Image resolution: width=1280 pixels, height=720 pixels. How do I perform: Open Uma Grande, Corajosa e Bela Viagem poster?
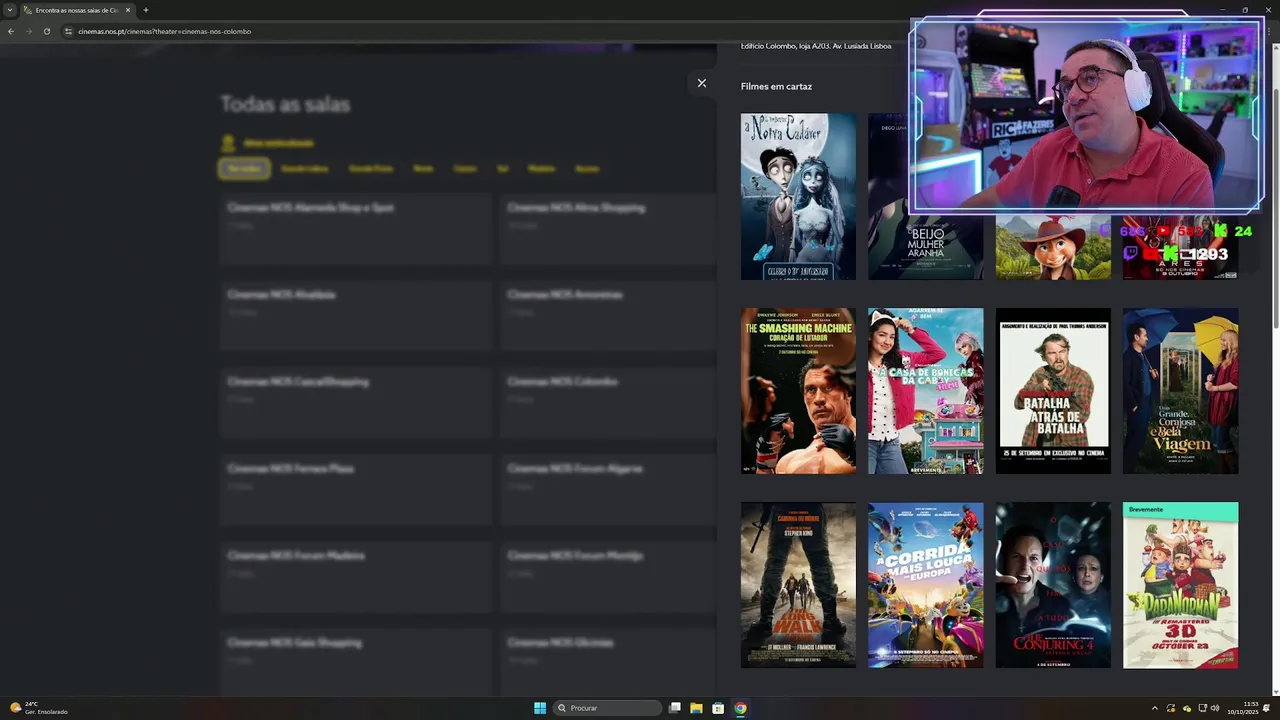(1181, 391)
